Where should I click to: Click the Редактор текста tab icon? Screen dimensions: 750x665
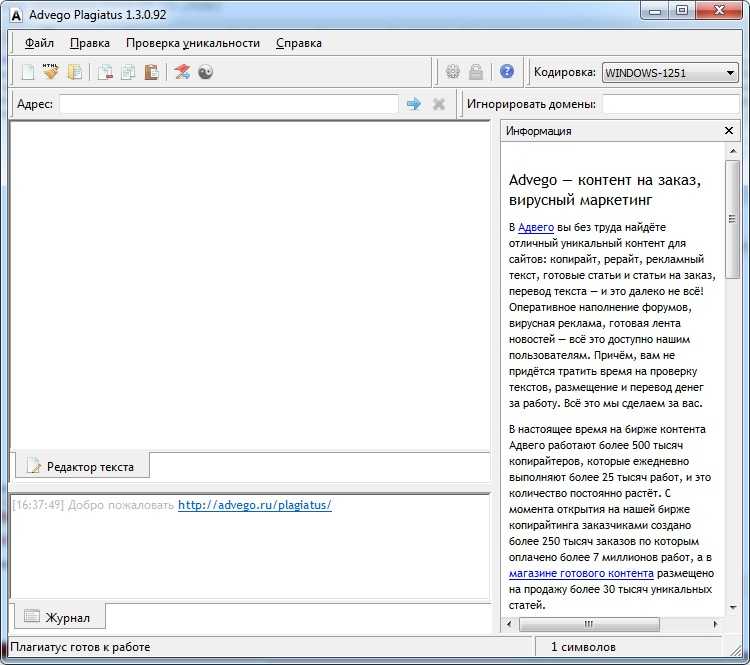click(x=33, y=466)
